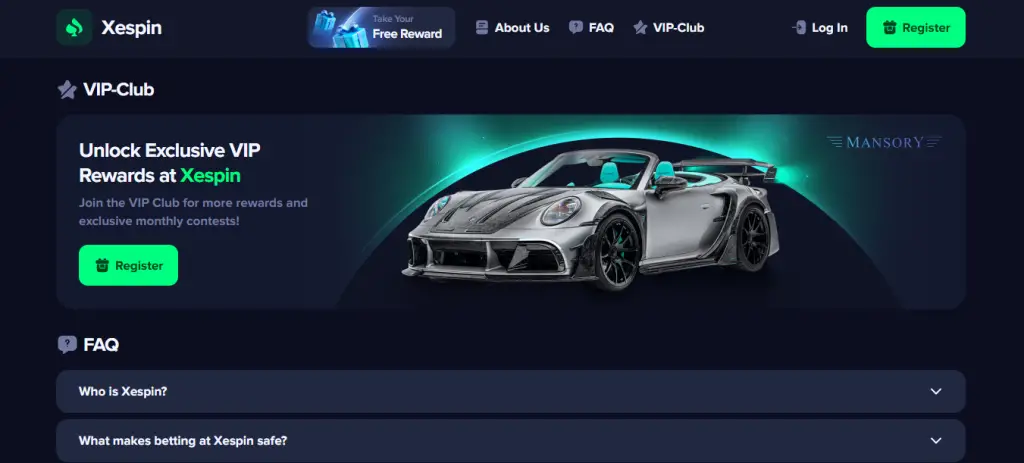Click the Take Your Free Reward banner

(381, 27)
